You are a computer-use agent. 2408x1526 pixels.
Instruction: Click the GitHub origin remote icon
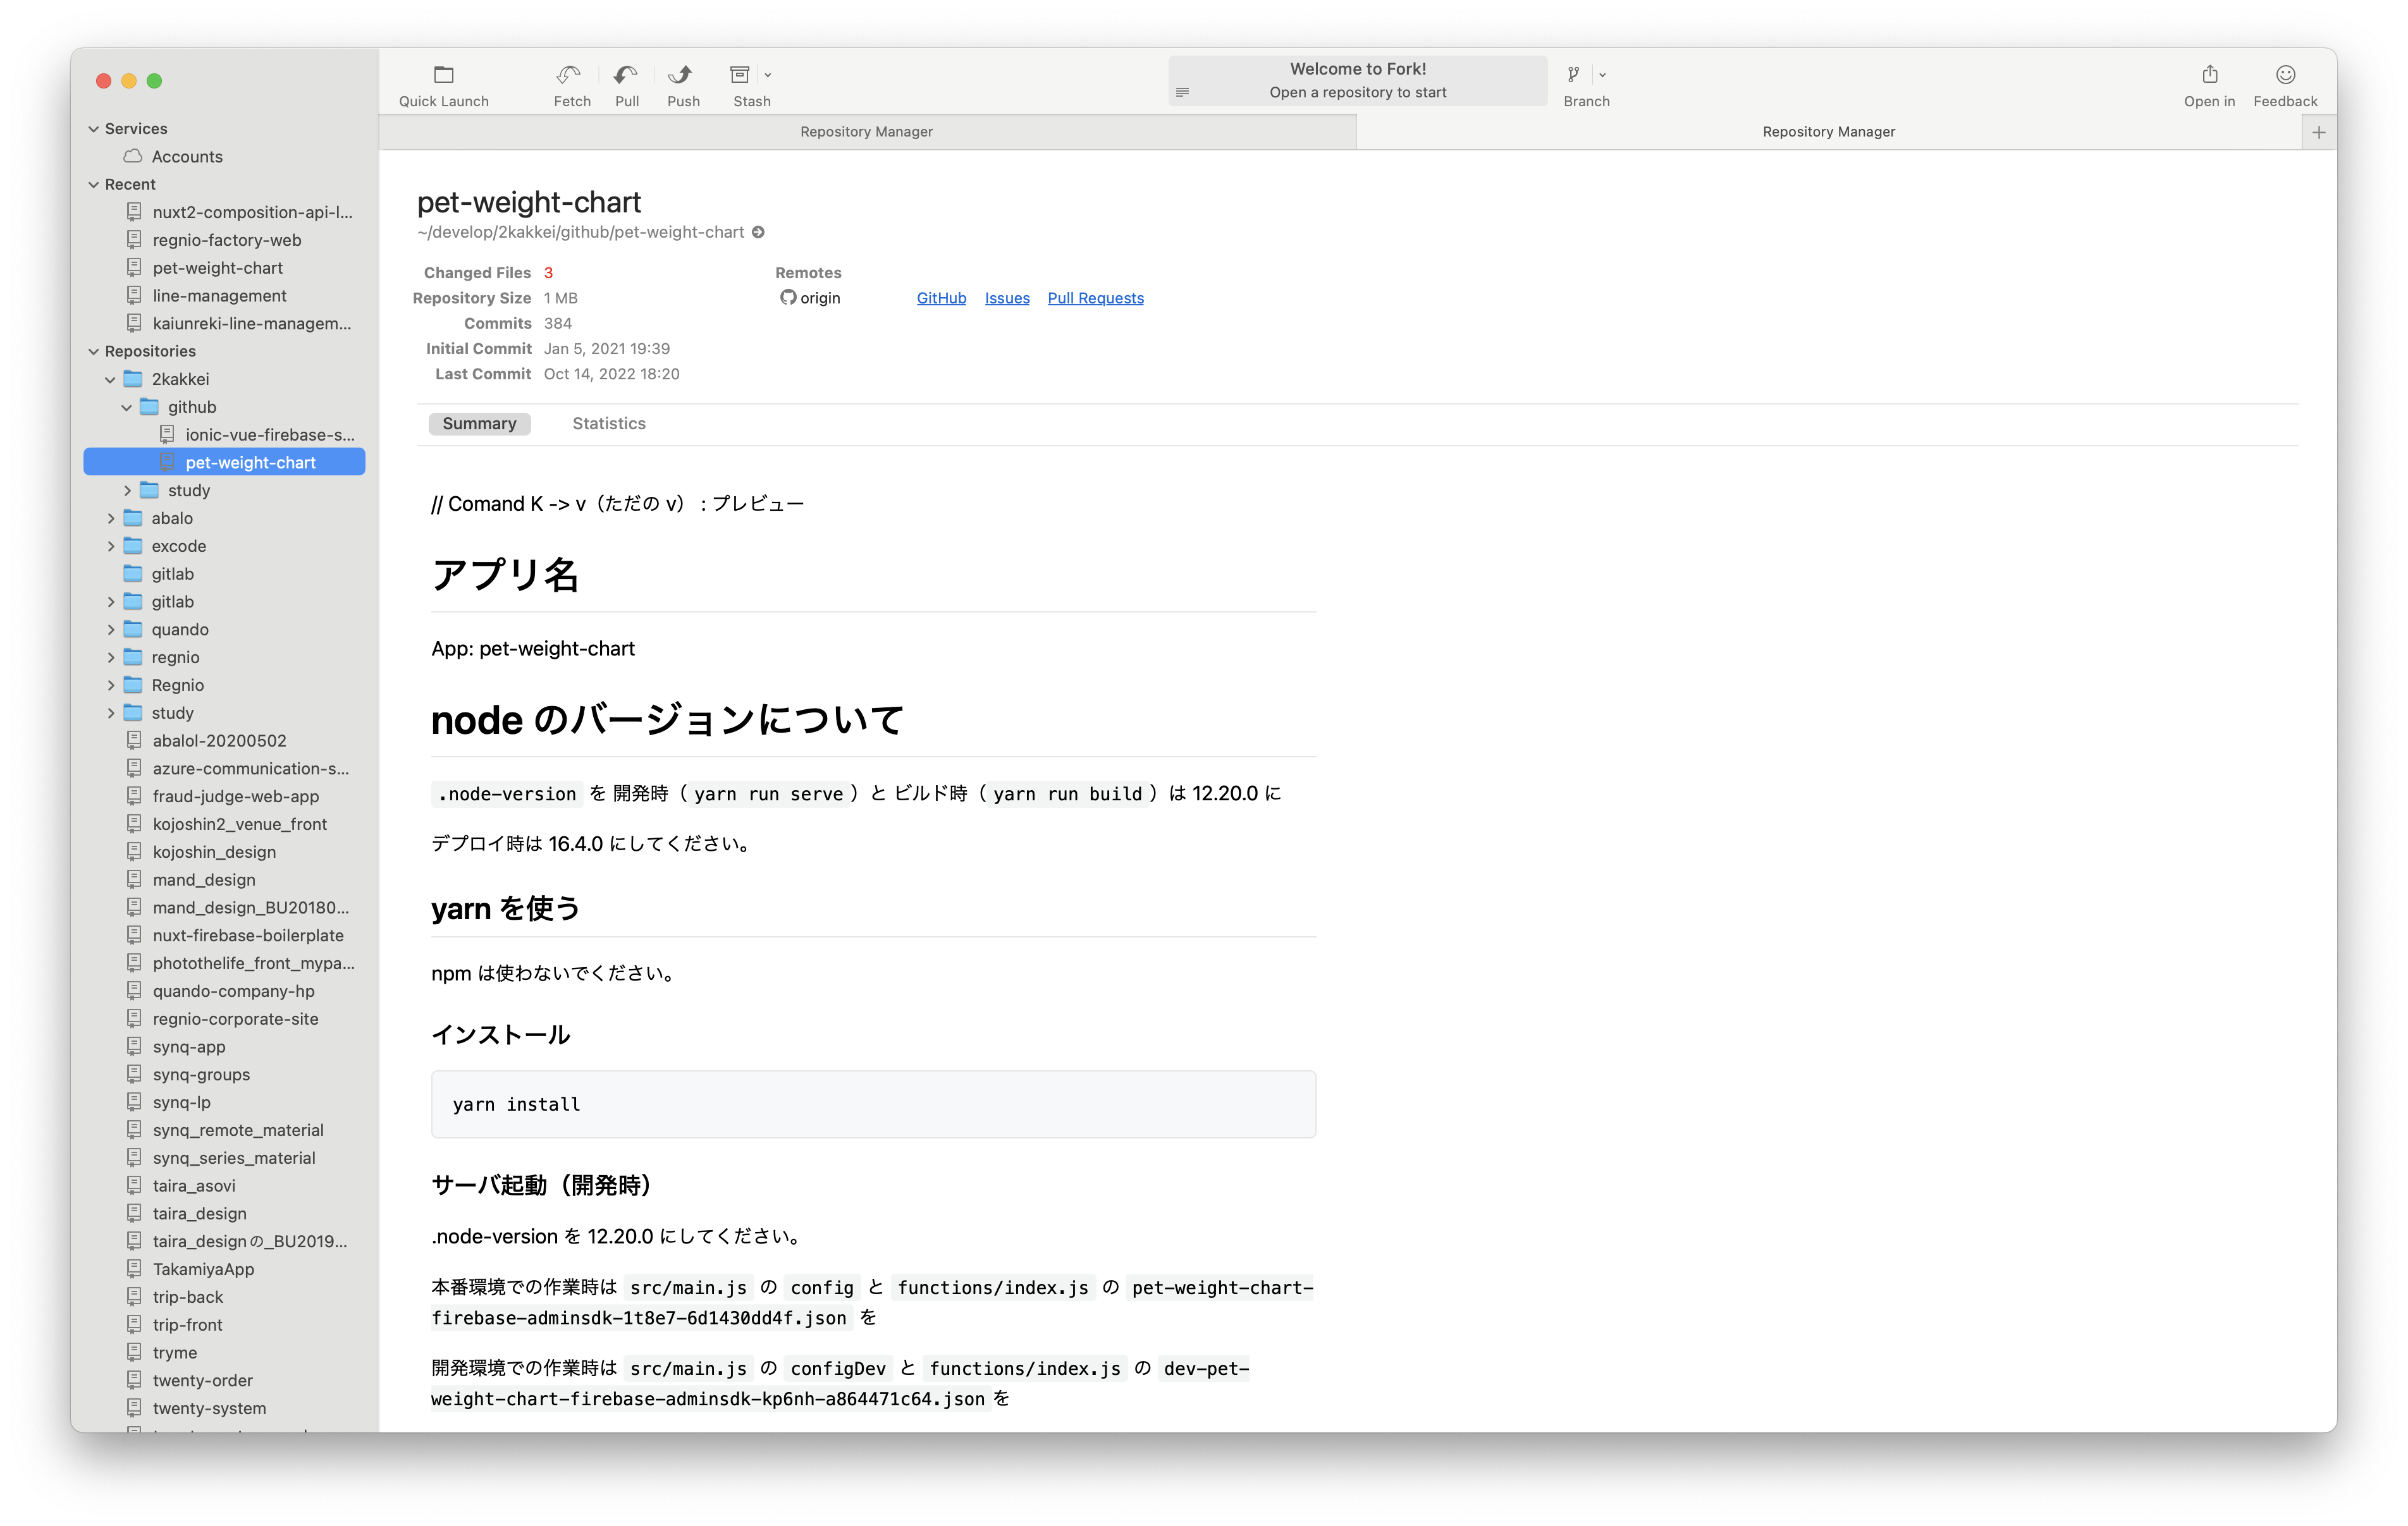pyautogui.click(x=788, y=297)
